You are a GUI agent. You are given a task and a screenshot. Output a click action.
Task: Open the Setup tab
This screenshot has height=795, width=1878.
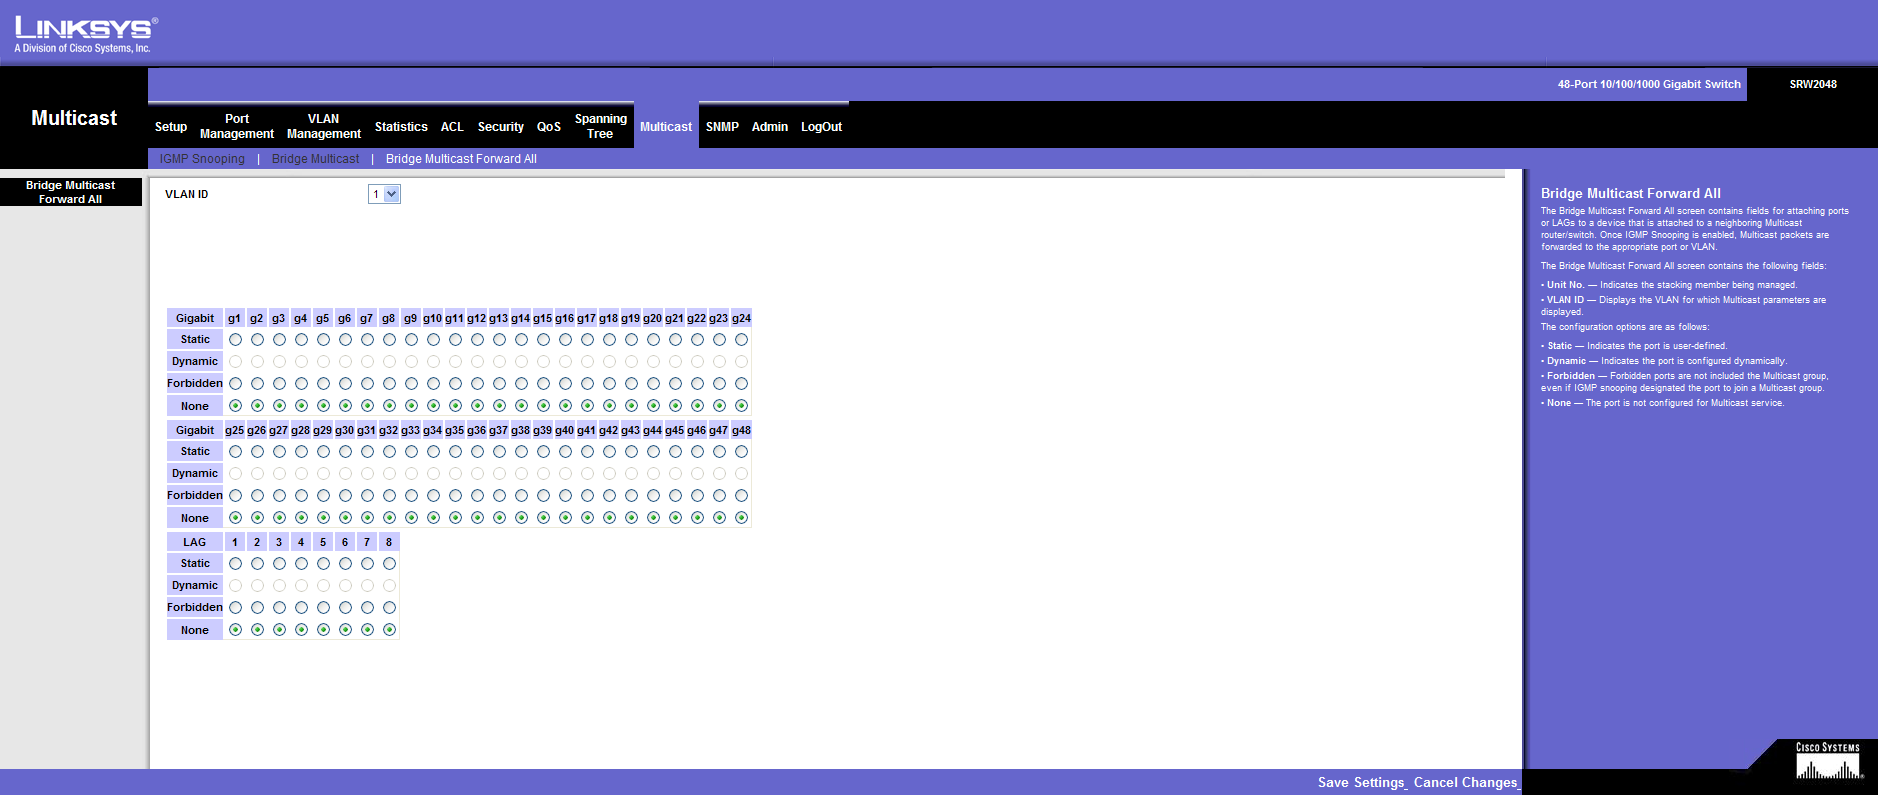[171, 127]
